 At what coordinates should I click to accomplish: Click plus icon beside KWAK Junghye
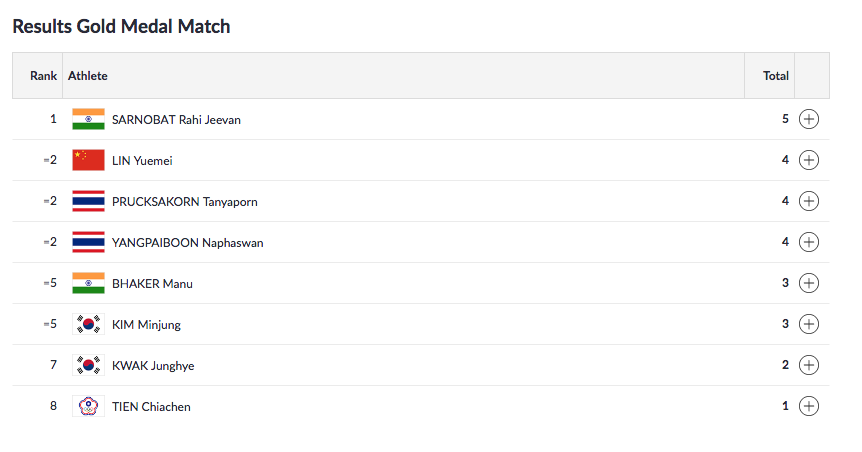pos(809,365)
